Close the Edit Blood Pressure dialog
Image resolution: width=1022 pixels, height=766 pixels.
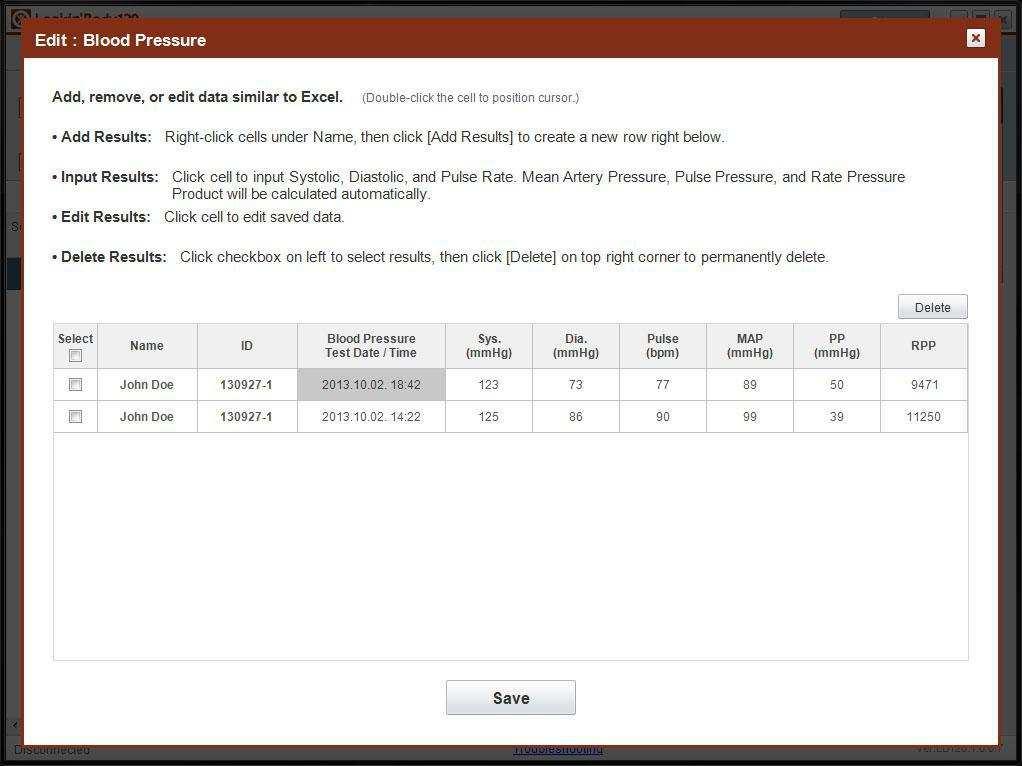[x=975, y=38]
